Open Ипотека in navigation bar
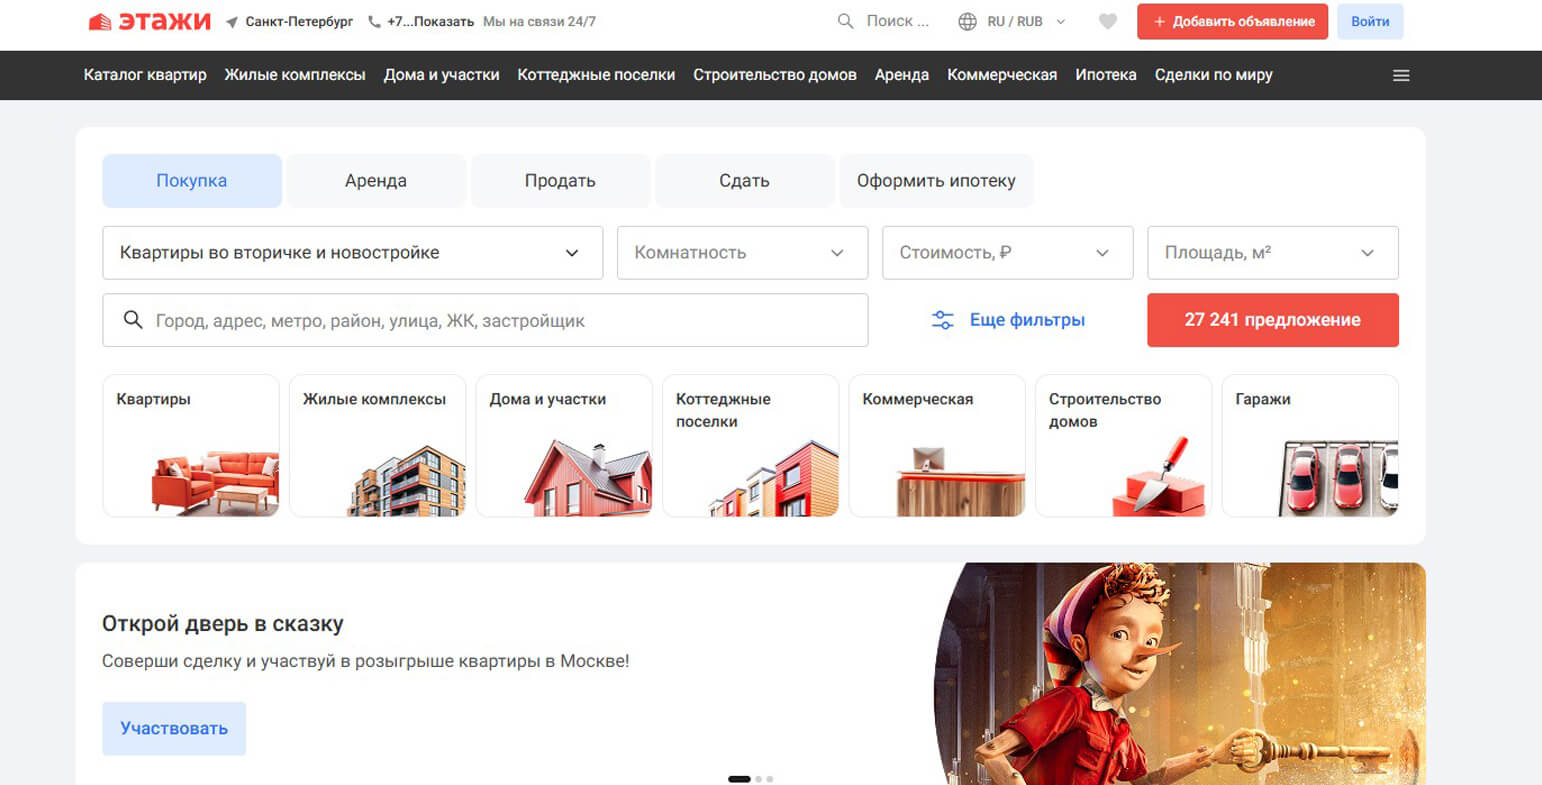Viewport: 1542px width, 785px height. 1106,75
